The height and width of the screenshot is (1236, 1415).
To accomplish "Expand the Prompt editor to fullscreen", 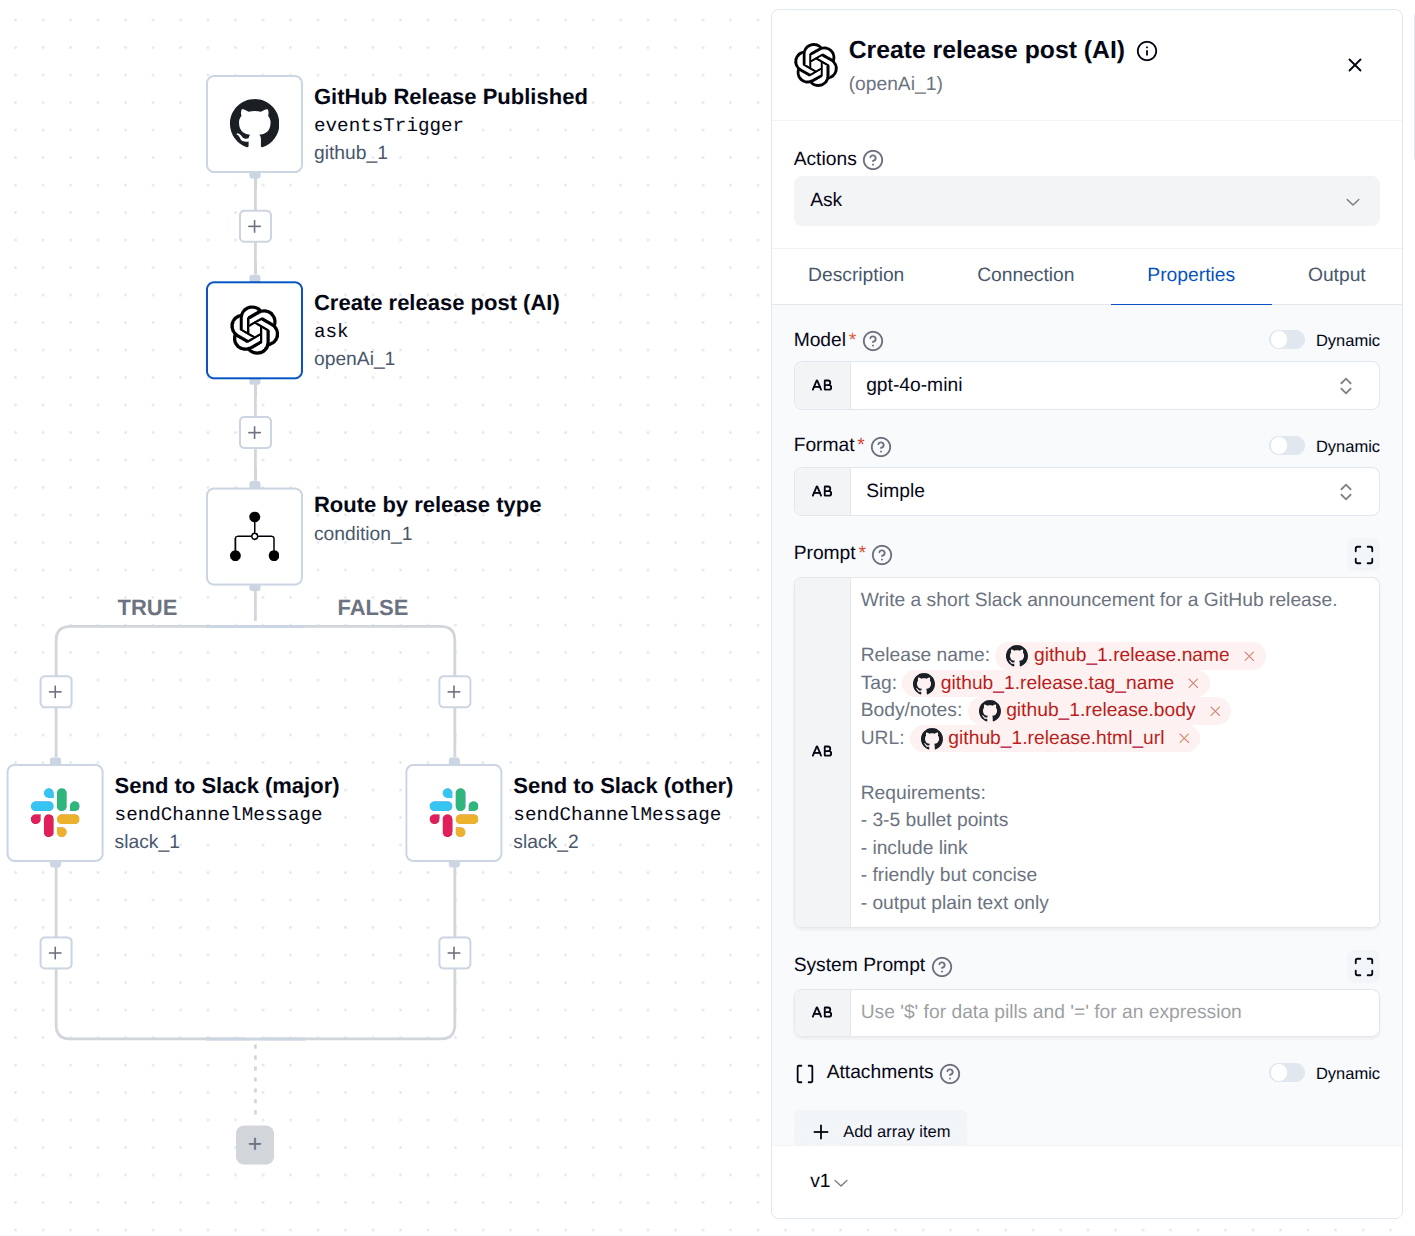I will (x=1364, y=555).
